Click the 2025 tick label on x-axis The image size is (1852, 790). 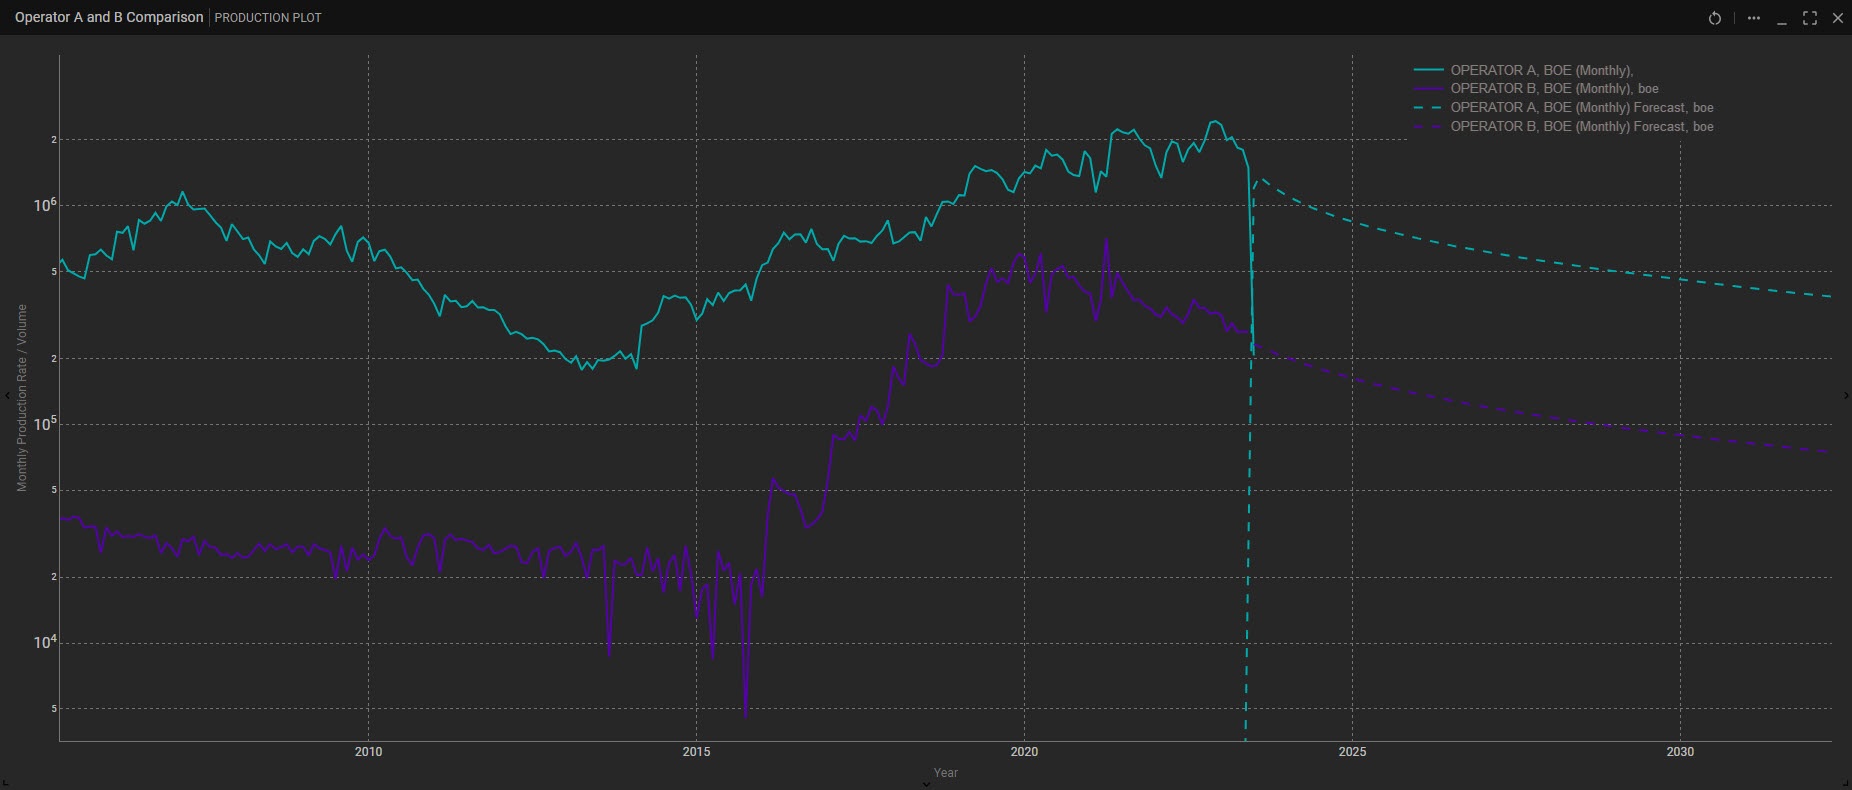1352,752
